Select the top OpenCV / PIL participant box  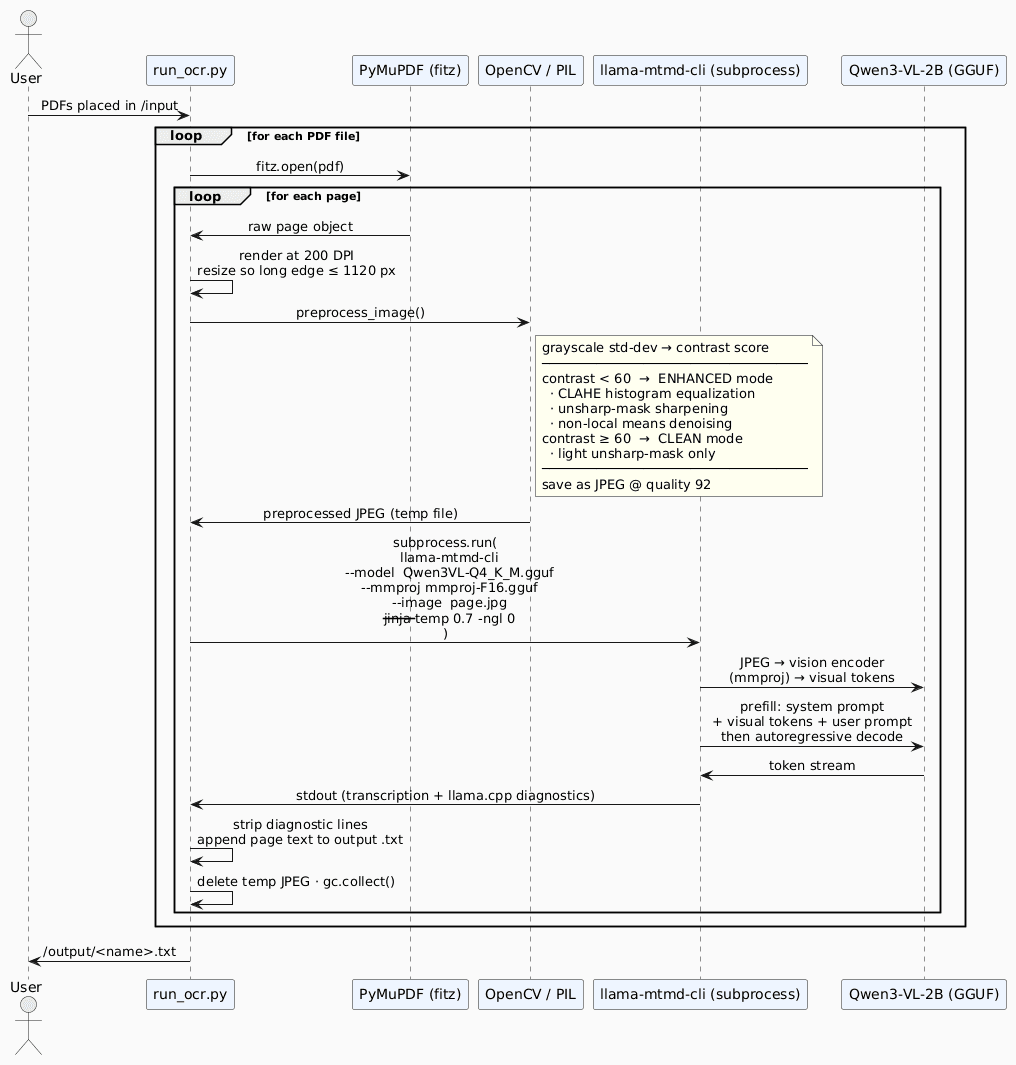(530, 70)
